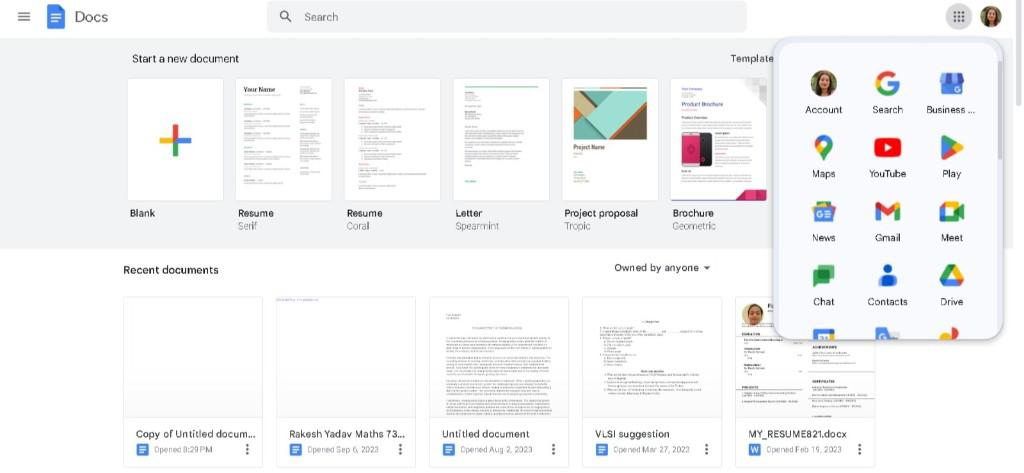Select the Brochure Geometric template
The height and width of the screenshot is (473, 1024).
[x=718, y=139]
